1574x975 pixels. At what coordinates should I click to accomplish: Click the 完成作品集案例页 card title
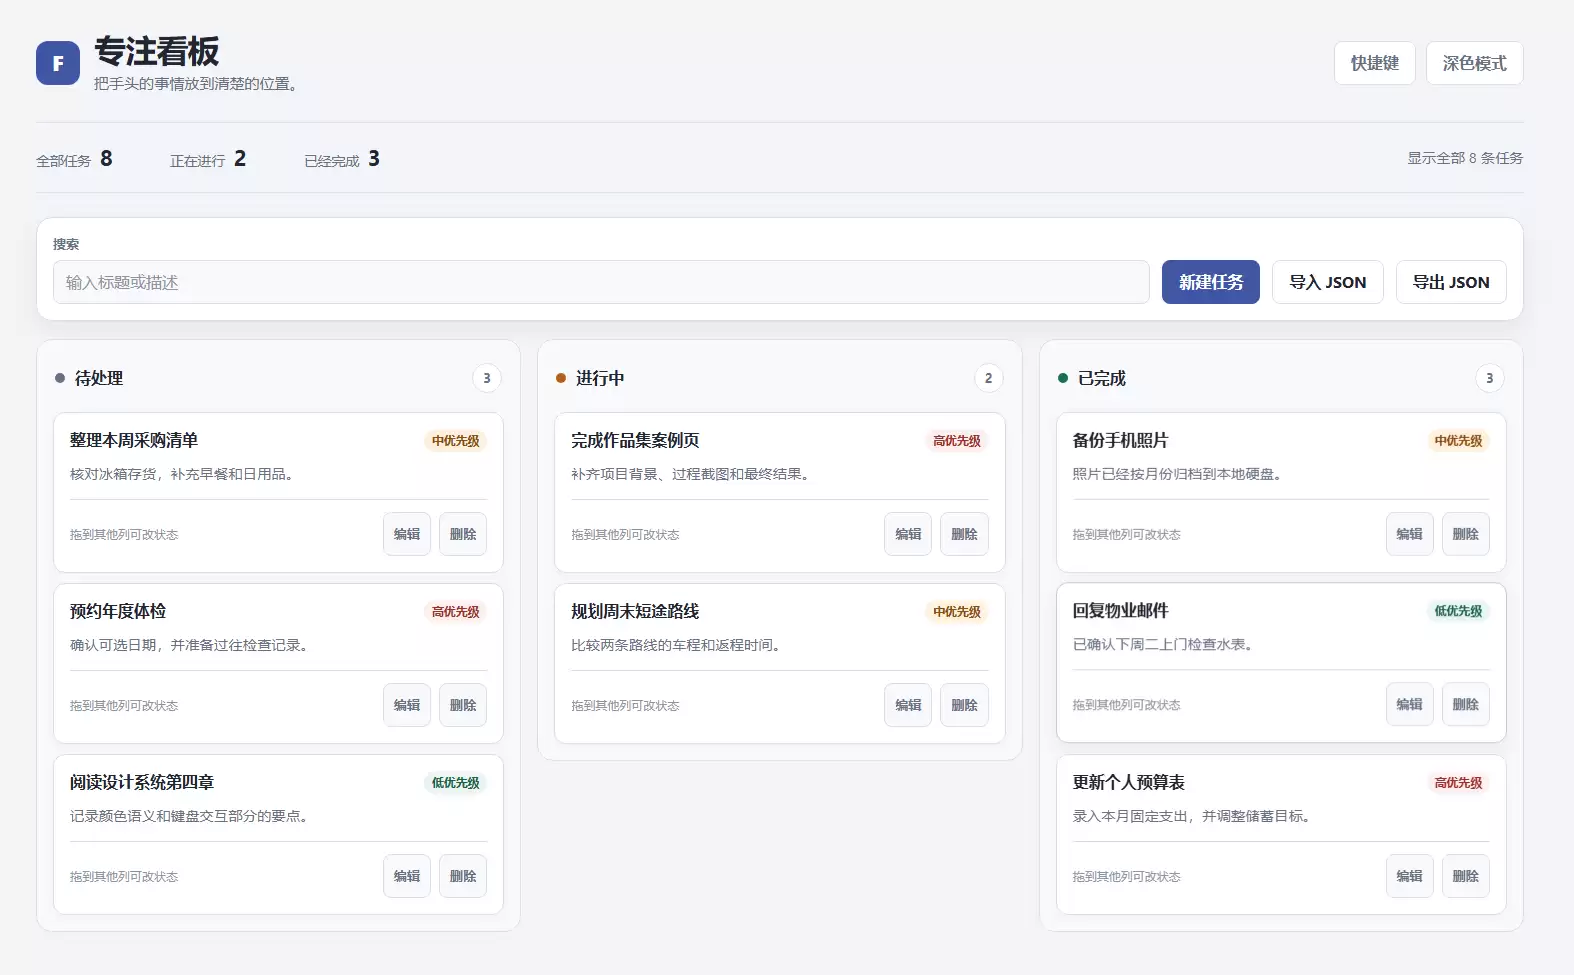point(635,440)
